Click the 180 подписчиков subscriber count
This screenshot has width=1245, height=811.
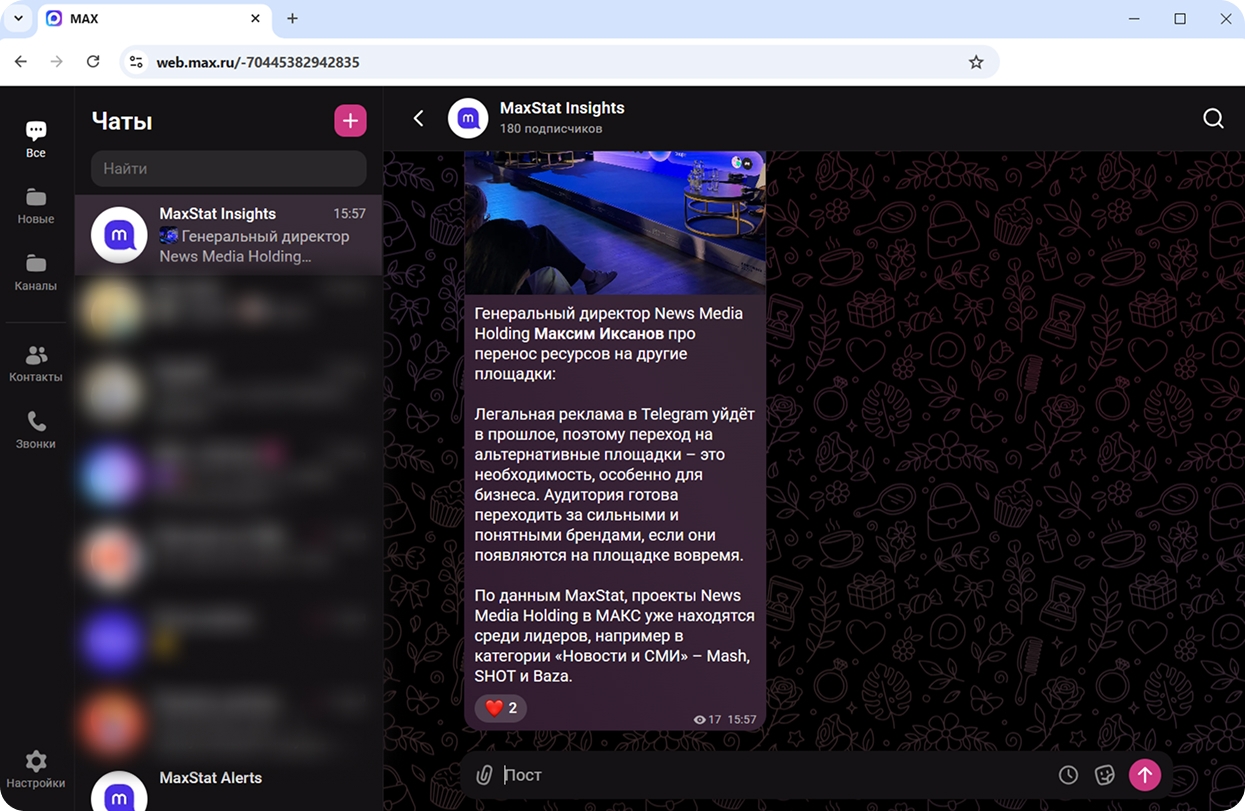[x=551, y=129]
